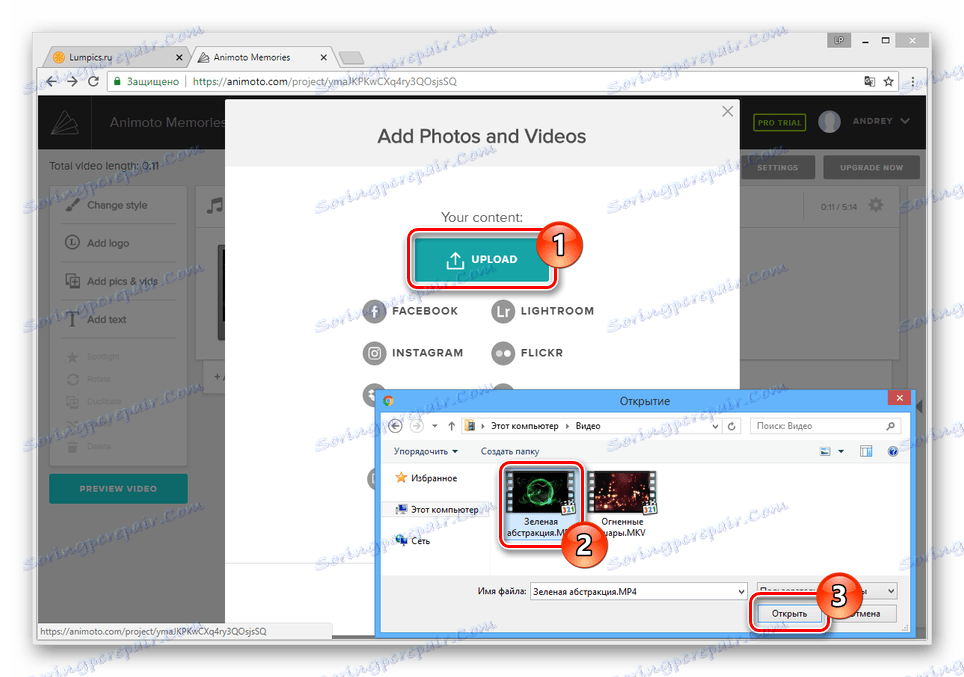Close the Add Photos and Videos dialog
Image resolution: width=964 pixels, height=677 pixels.
click(727, 111)
